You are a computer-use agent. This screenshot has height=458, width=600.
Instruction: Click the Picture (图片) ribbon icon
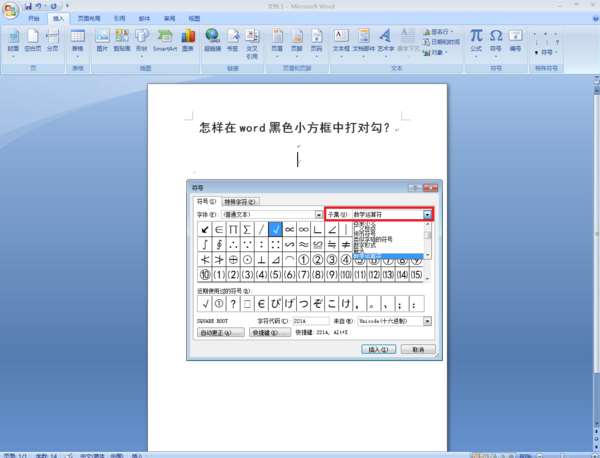click(102, 40)
